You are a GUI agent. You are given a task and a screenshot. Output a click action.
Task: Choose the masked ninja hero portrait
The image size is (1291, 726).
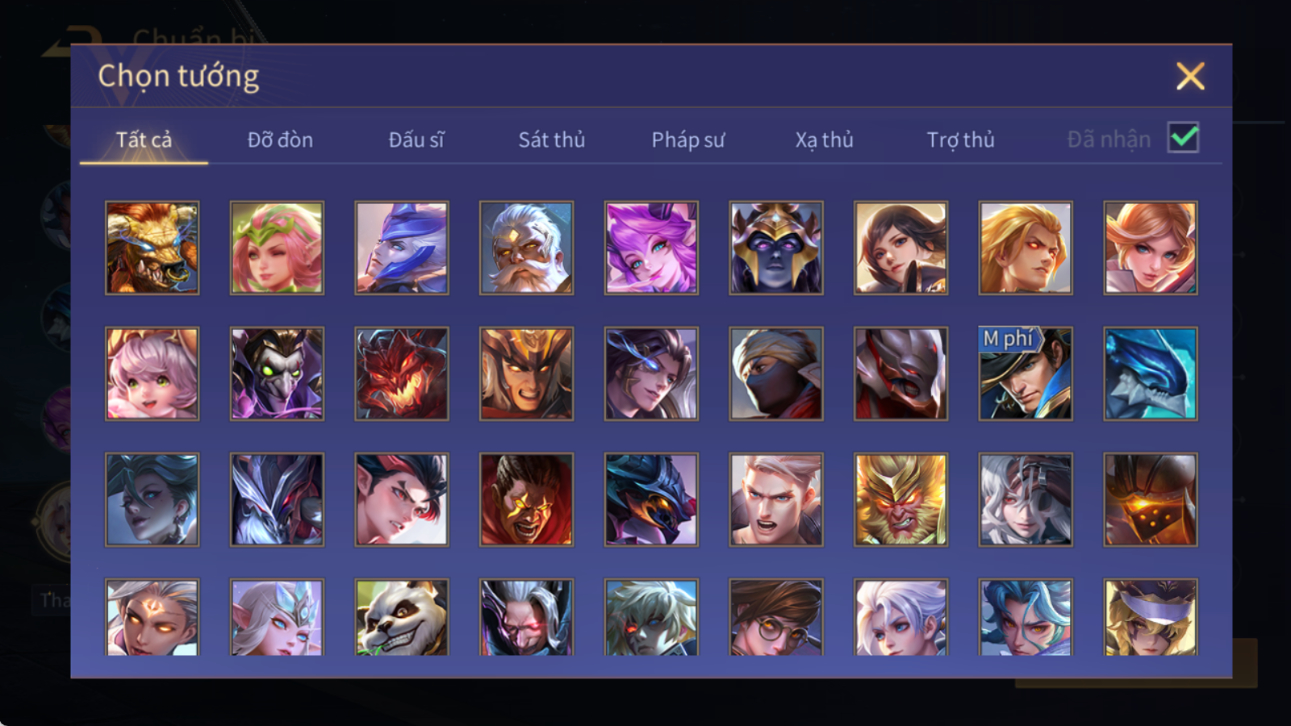click(776, 374)
